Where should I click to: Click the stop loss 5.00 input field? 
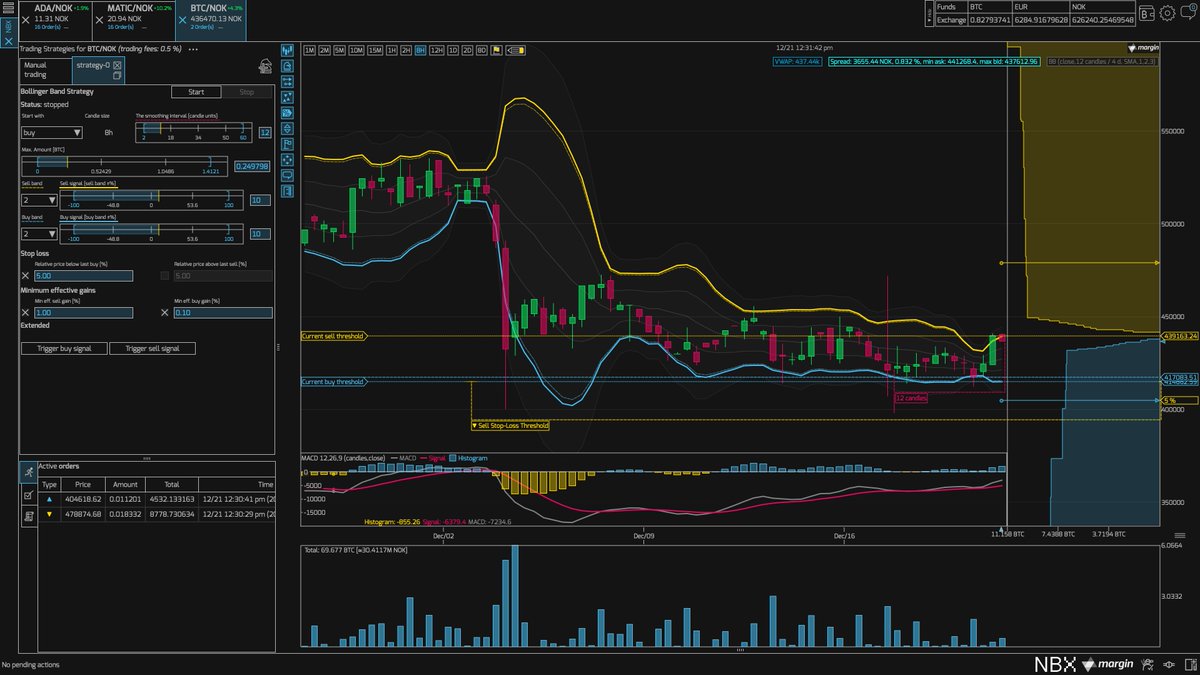coord(83,275)
